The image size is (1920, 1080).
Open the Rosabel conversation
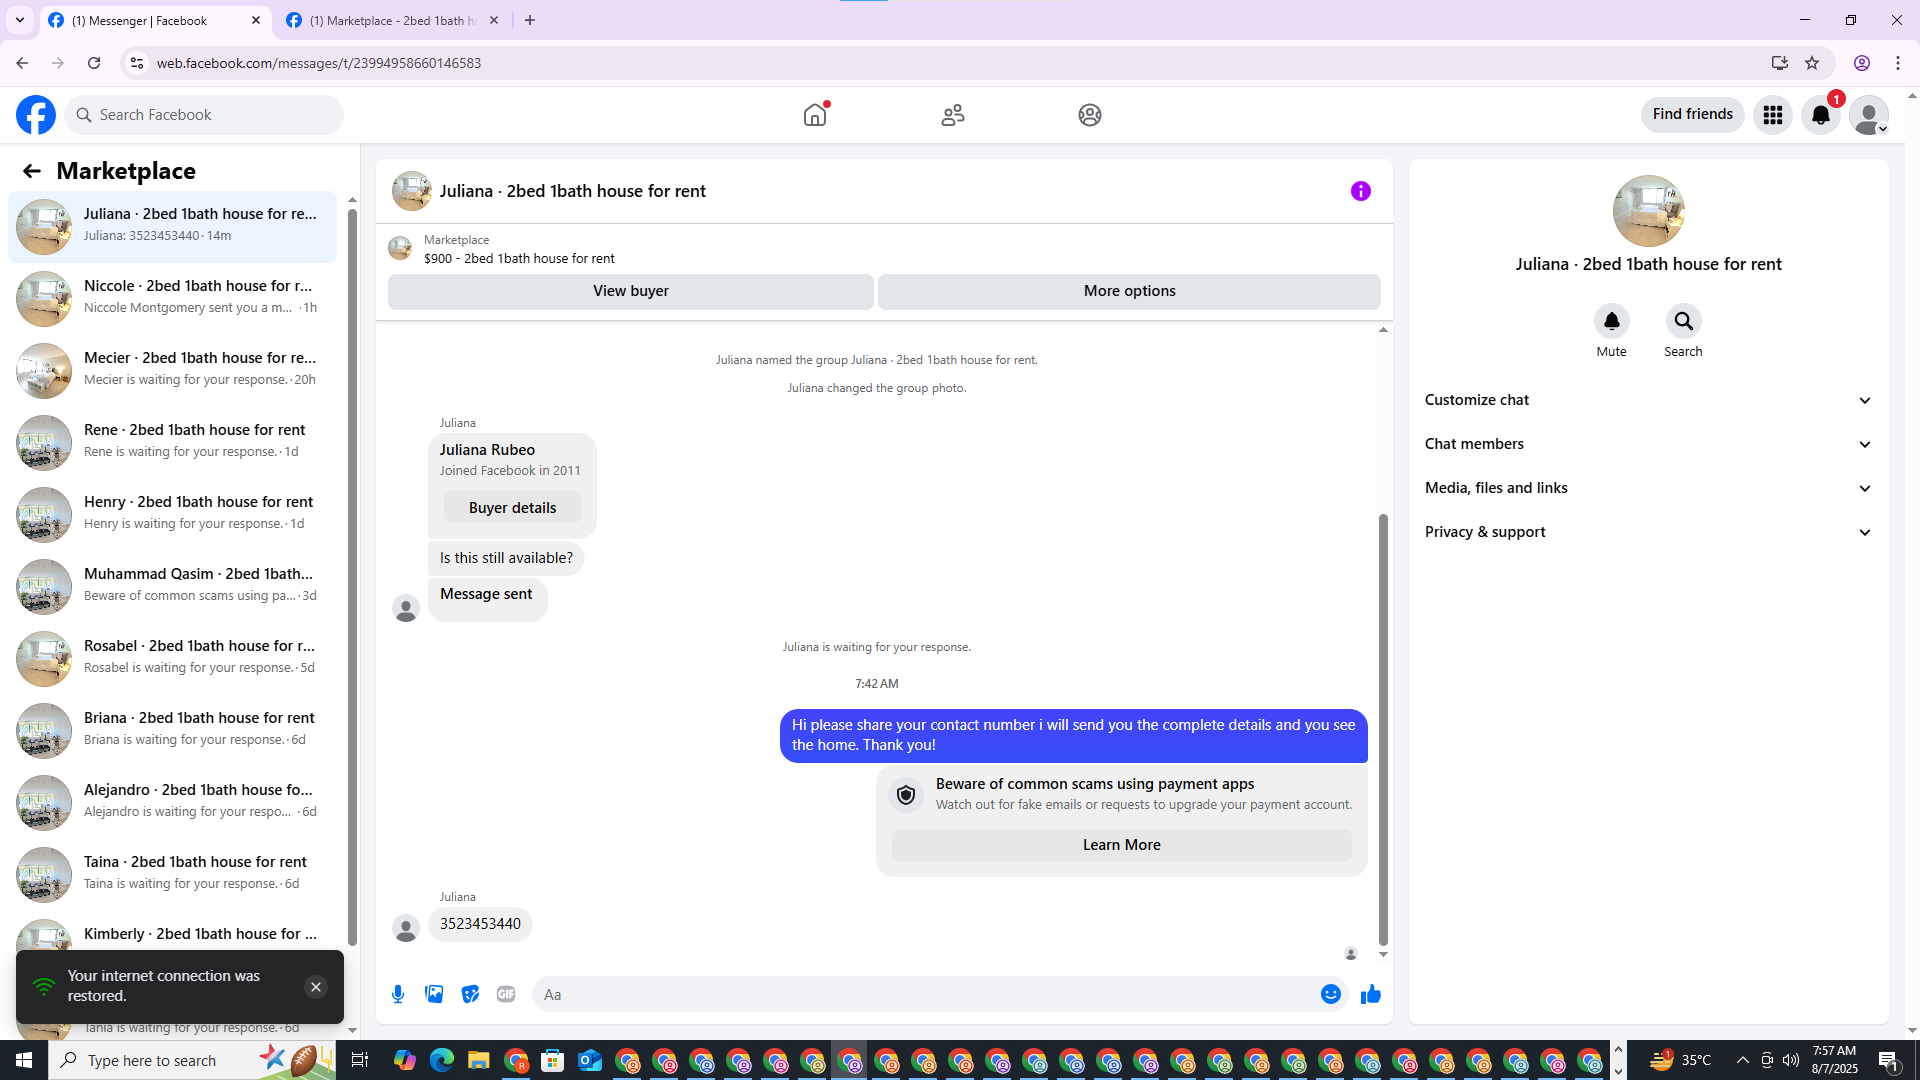point(172,659)
